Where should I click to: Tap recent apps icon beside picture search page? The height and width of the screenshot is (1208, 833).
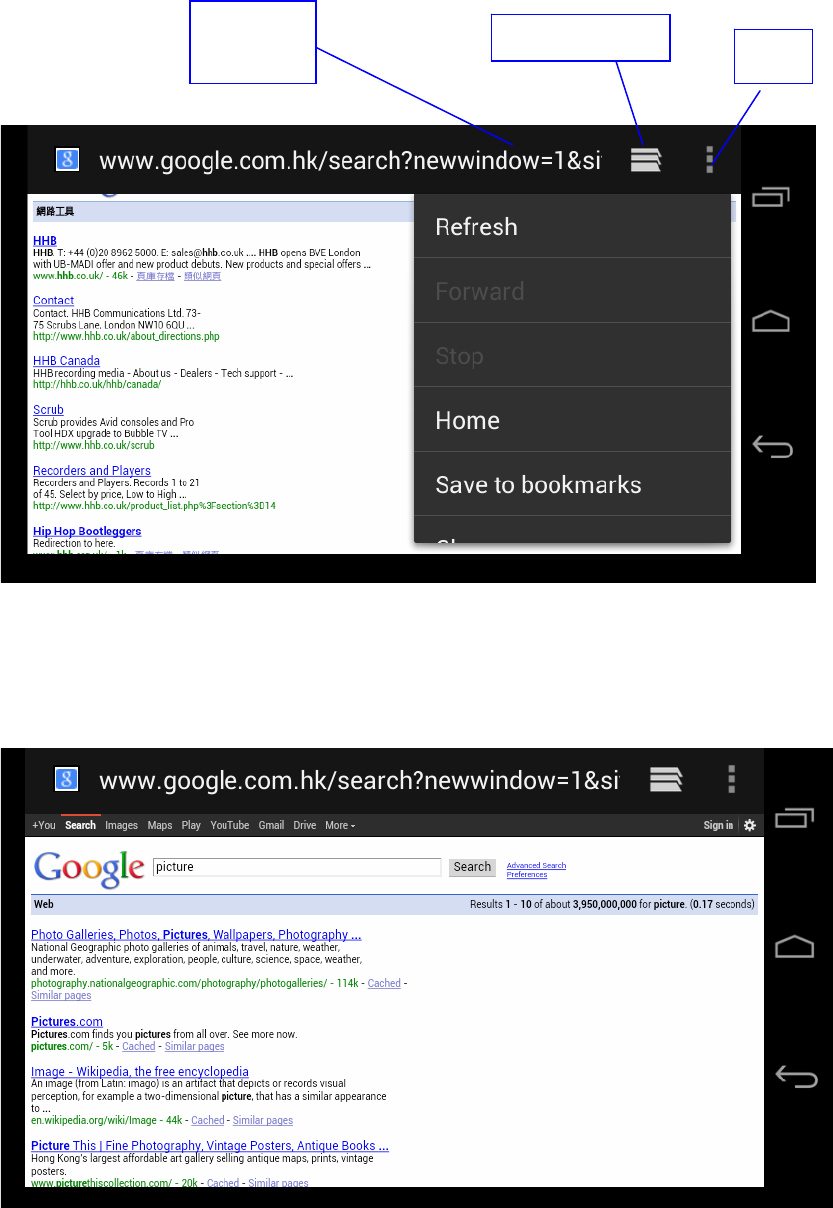coord(795,818)
